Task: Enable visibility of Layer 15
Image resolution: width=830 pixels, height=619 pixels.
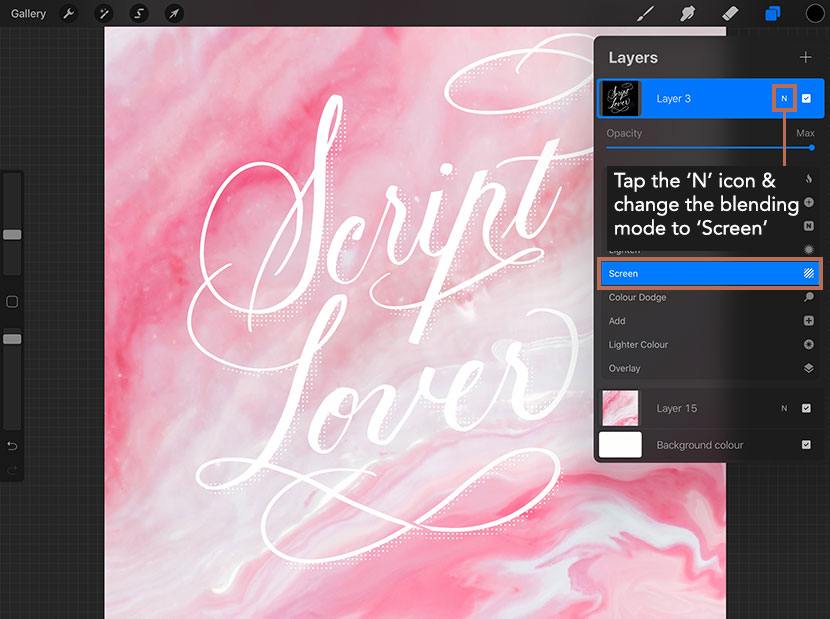Action: point(806,408)
